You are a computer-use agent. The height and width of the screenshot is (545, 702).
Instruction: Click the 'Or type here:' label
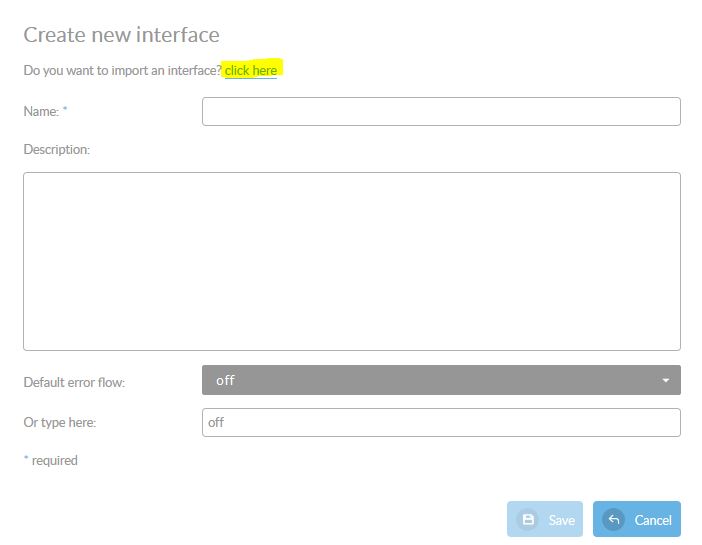click(59, 423)
